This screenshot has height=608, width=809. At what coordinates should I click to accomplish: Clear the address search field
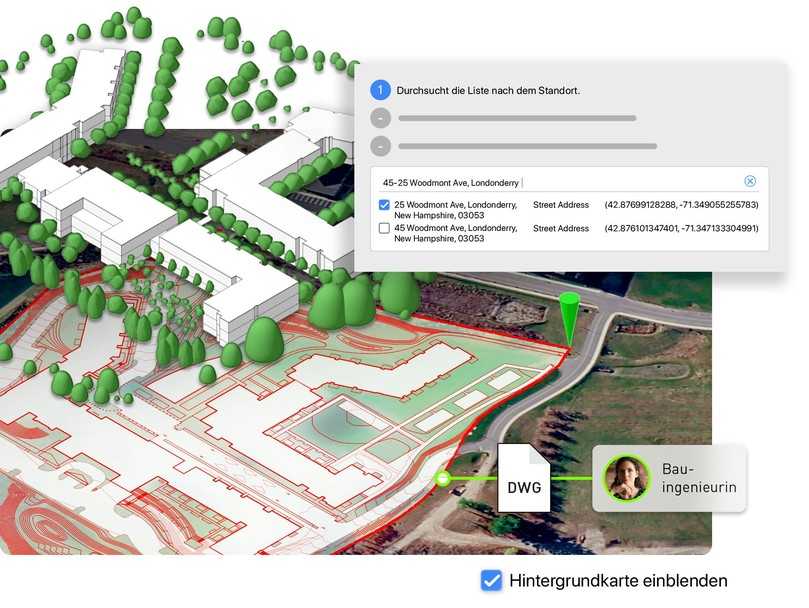tap(750, 181)
